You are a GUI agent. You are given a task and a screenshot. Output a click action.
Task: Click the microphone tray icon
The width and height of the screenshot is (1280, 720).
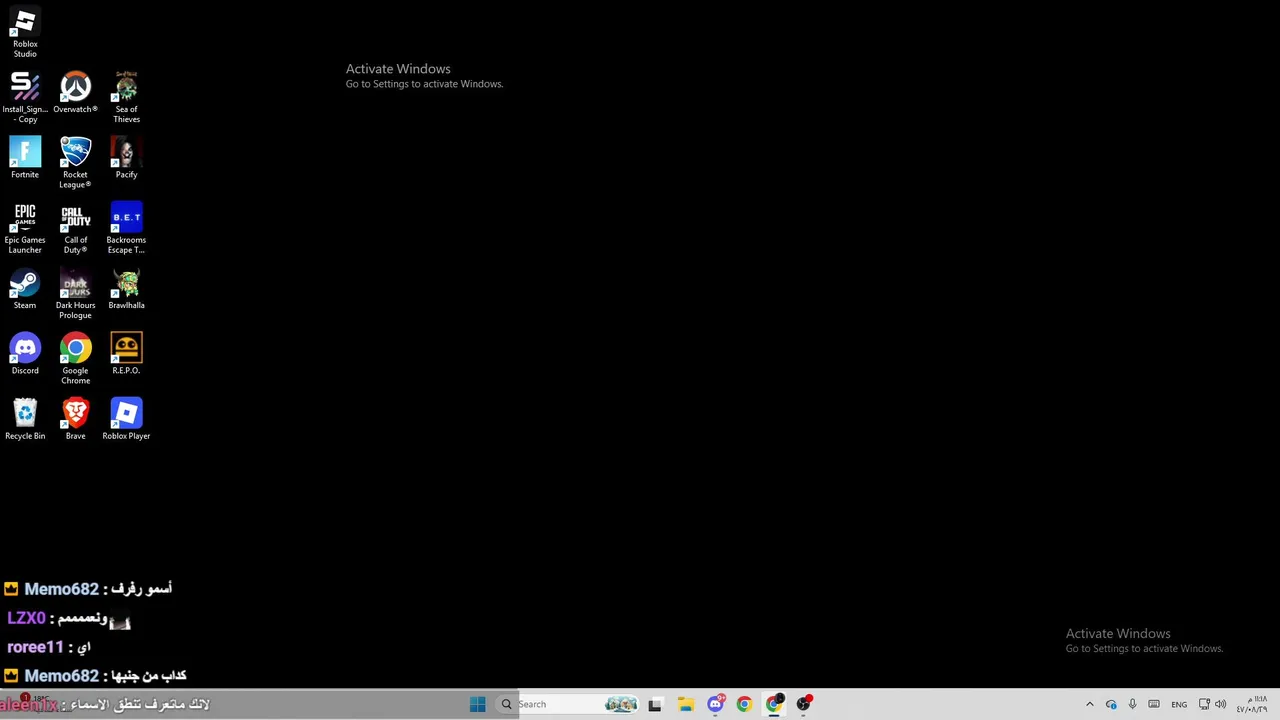(x=1132, y=704)
